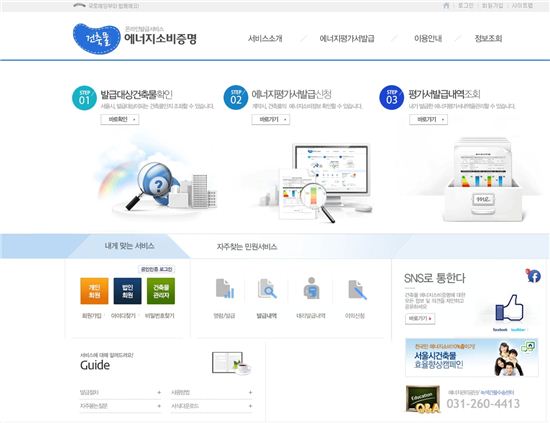Screen dimensions: 550x423
Task: Click the 발급내역 document search icon
Action: (267, 289)
